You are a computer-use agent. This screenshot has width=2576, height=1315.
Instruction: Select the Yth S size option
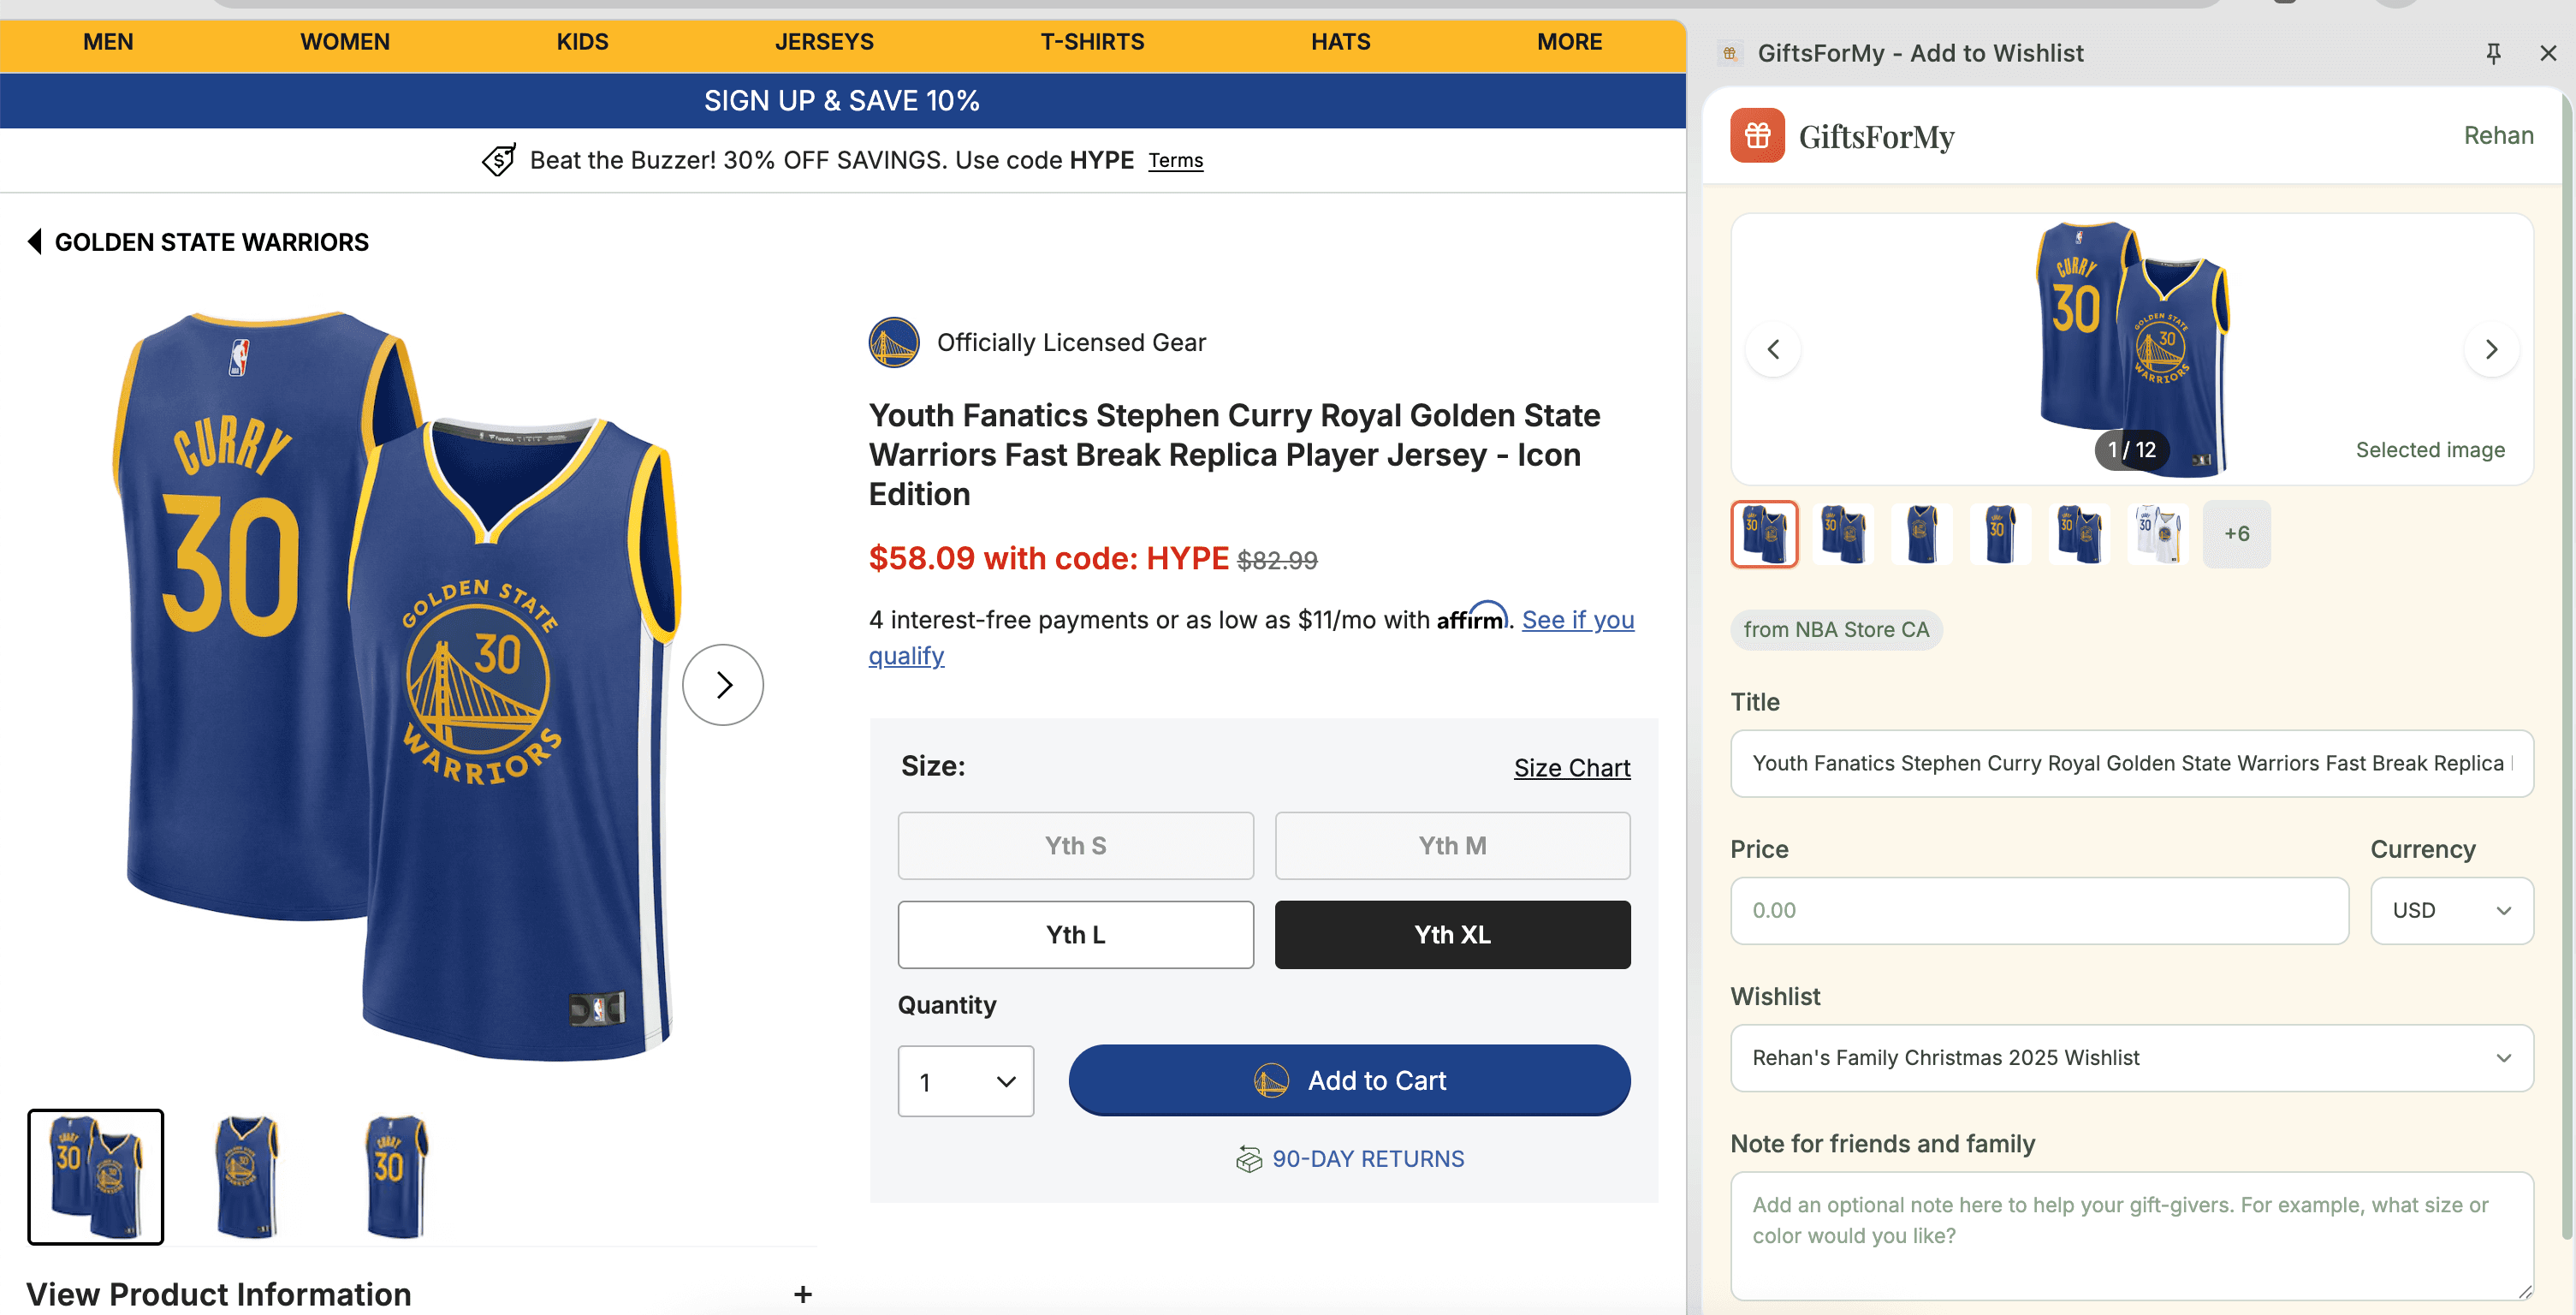1075,845
